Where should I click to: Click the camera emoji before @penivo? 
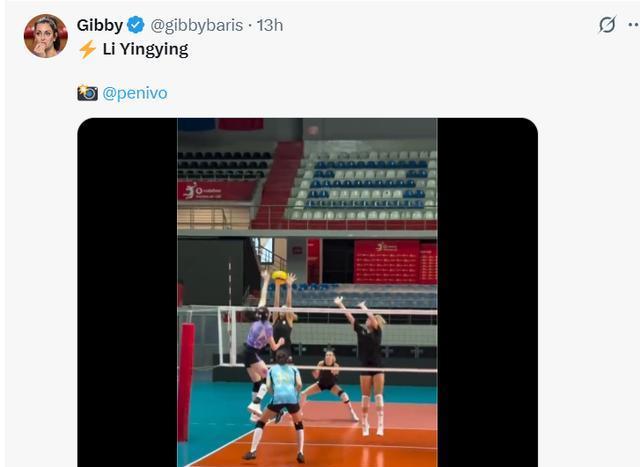(x=87, y=93)
